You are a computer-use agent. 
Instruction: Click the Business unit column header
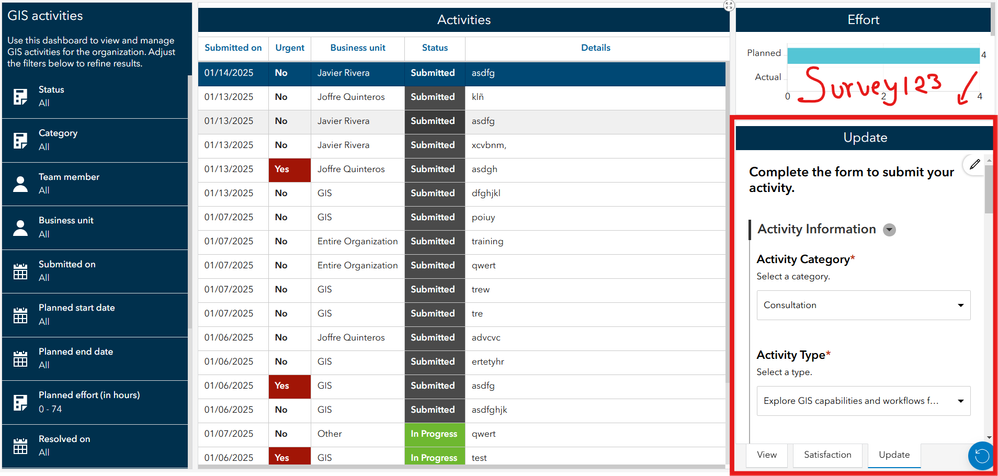click(x=358, y=48)
